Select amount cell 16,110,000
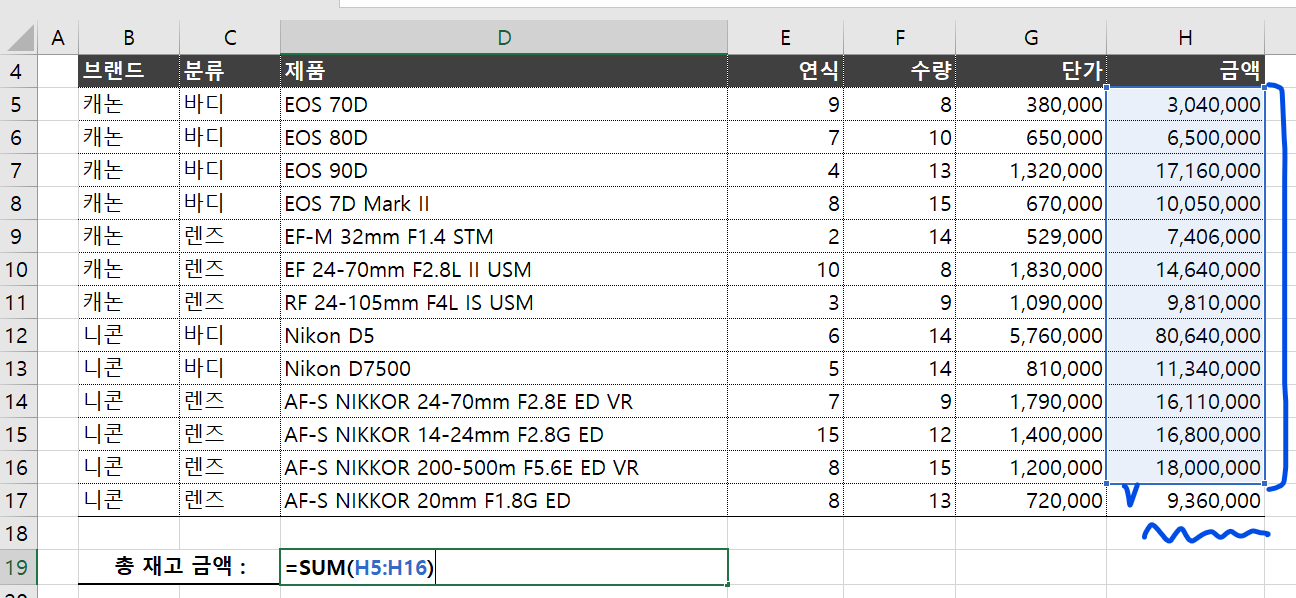Image resolution: width=1296 pixels, height=598 pixels. click(1185, 401)
